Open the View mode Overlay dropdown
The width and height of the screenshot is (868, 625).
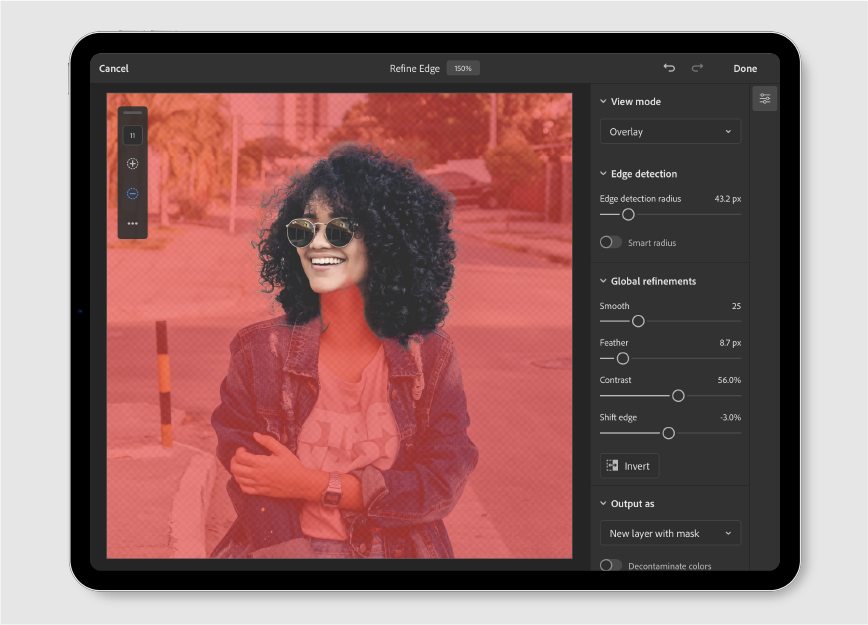click(669, 131)
